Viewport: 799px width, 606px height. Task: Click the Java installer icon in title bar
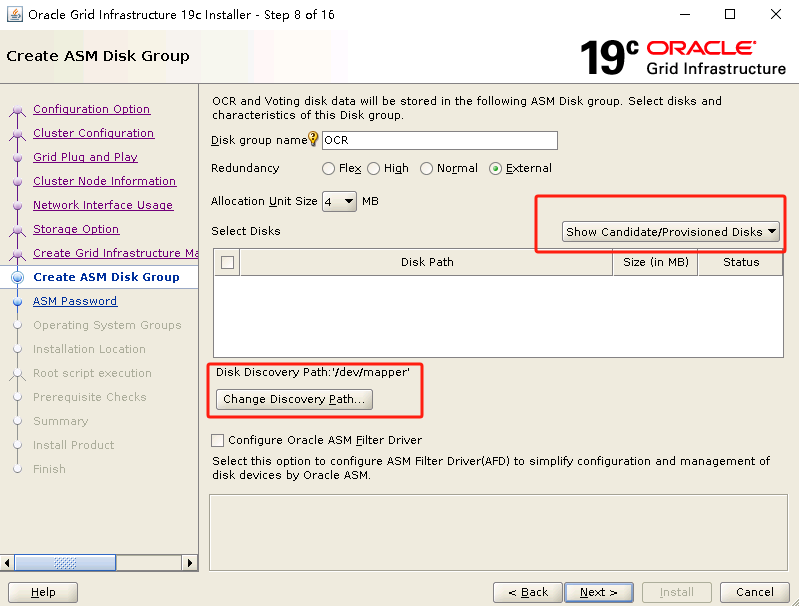point(14,14)
